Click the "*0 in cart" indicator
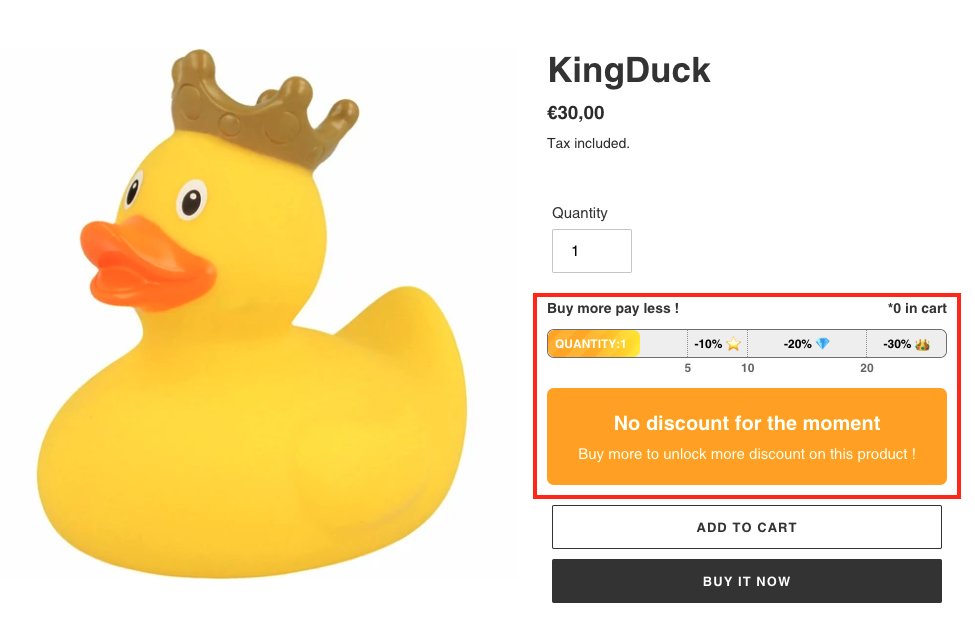 916,309
